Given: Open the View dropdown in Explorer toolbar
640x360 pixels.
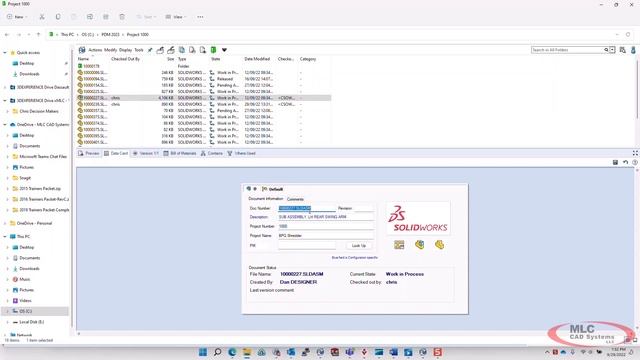Looking at the screenshot, I should pos(176,17).
